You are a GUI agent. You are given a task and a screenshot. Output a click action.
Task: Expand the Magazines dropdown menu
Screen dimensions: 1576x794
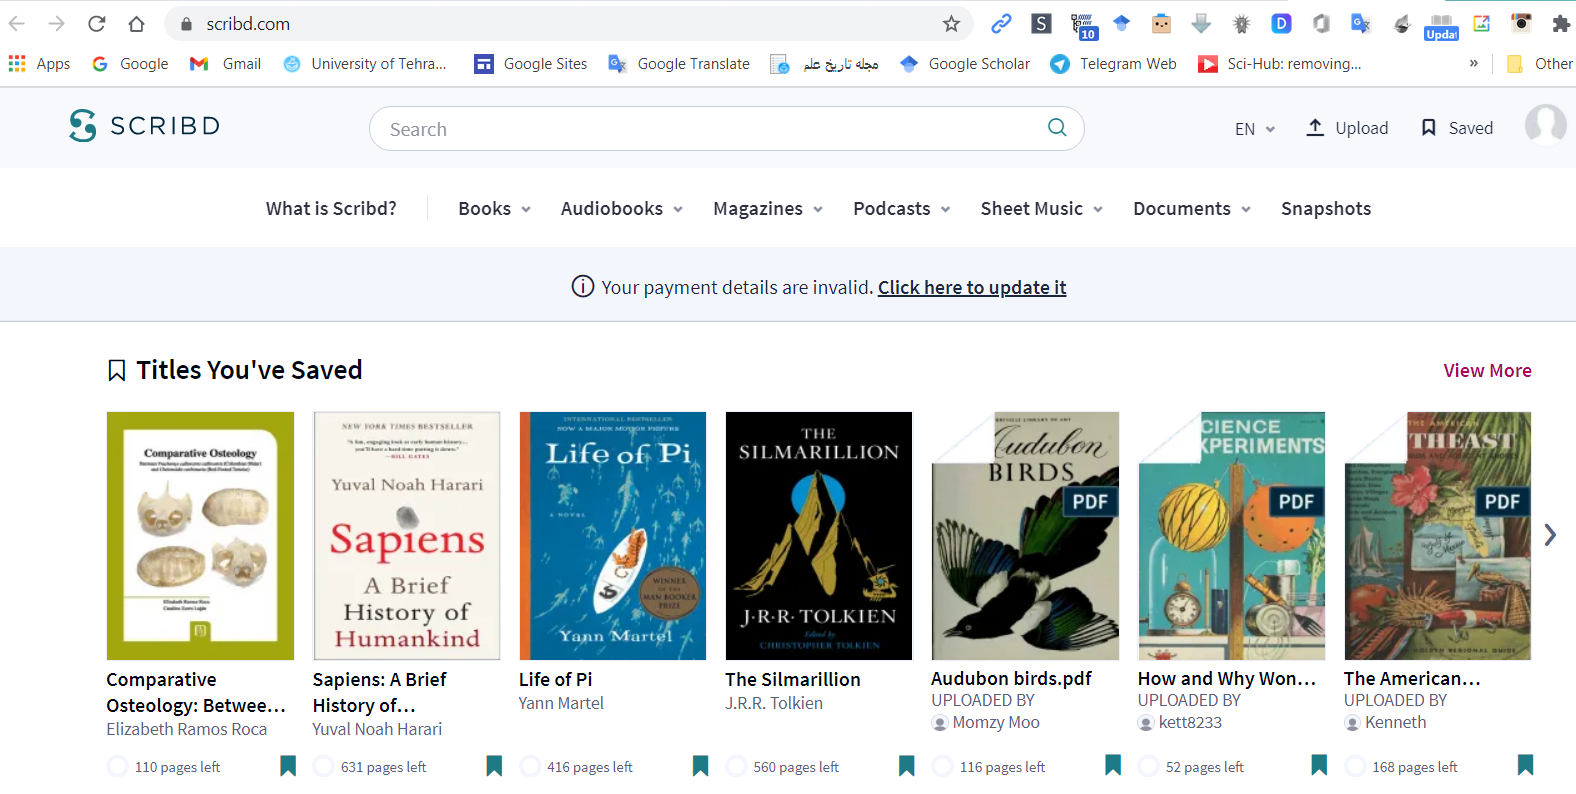tap(768, 208)
